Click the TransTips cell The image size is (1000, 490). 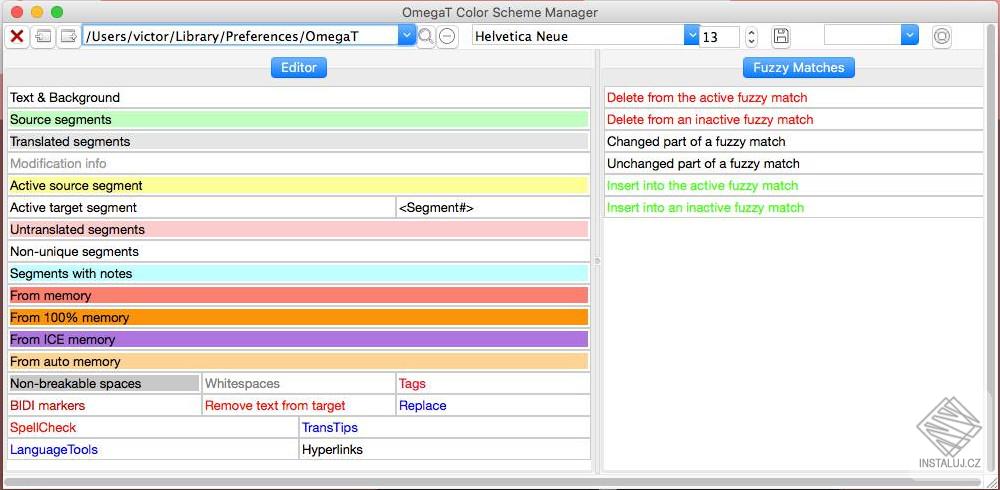[x=445, y=427]
